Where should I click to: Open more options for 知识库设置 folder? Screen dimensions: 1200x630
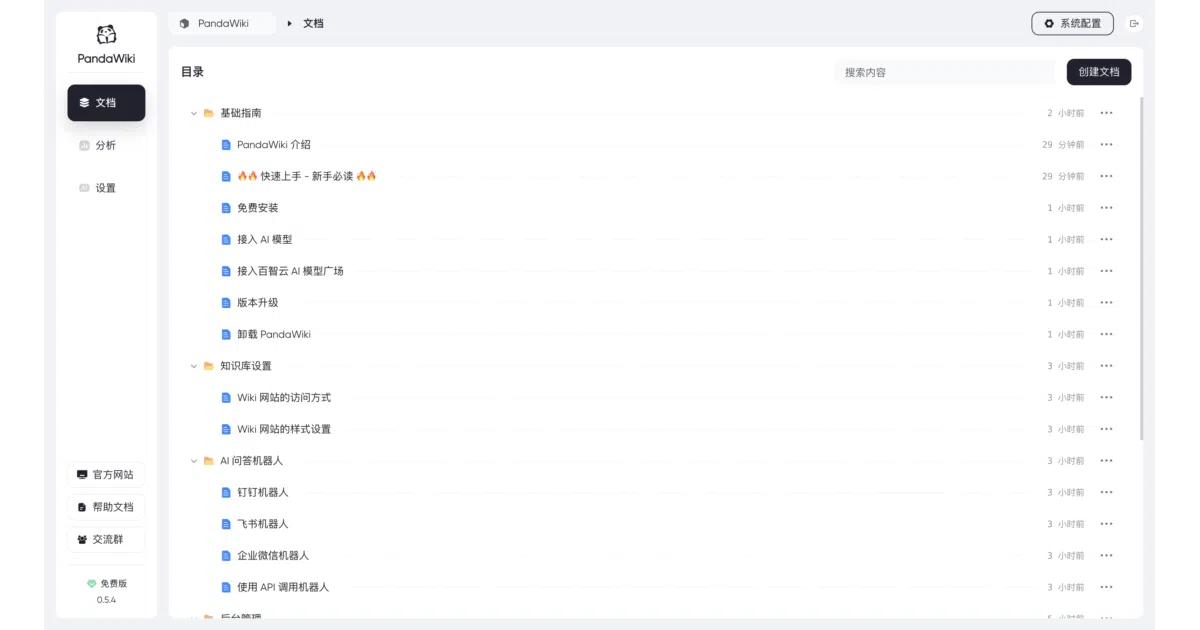pyautogui.click(x=1106, y=366)
